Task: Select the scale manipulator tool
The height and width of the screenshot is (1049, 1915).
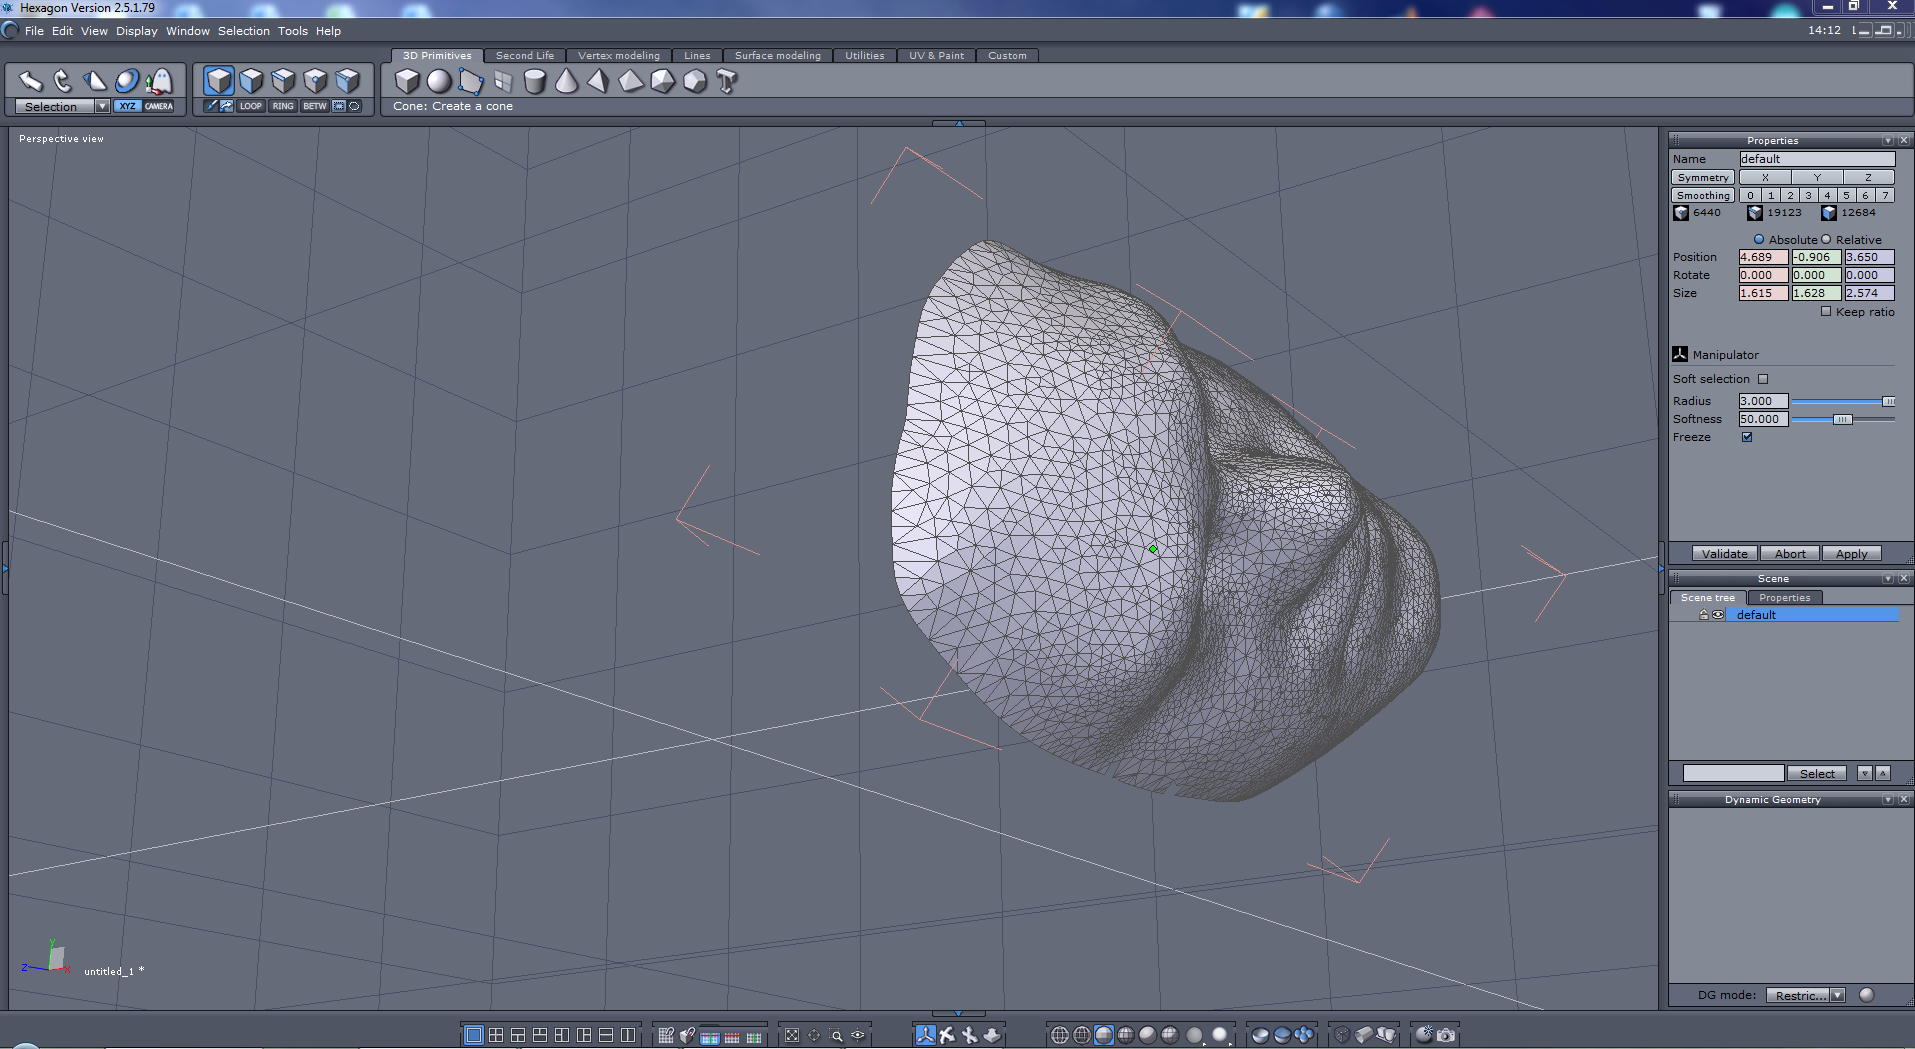Action: pos(95,81)
